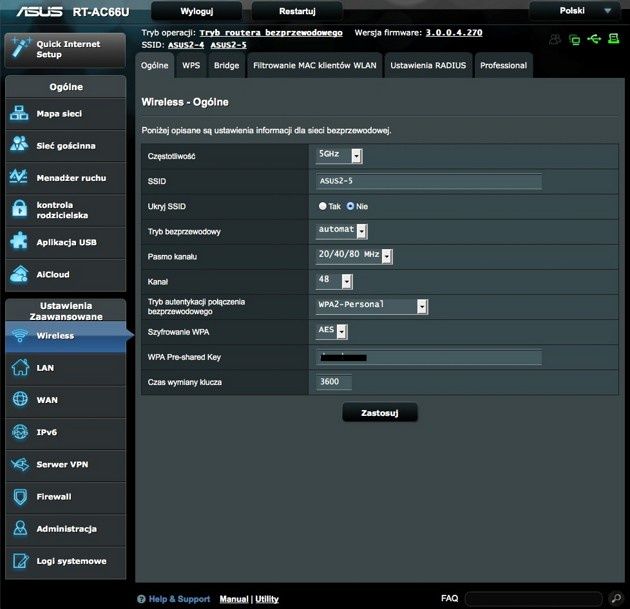The width and height of the screenshot is (630, 609).
Task: Open the Kanał 48 dropdown
Action: pyautogui.click(x=334, y=281)
